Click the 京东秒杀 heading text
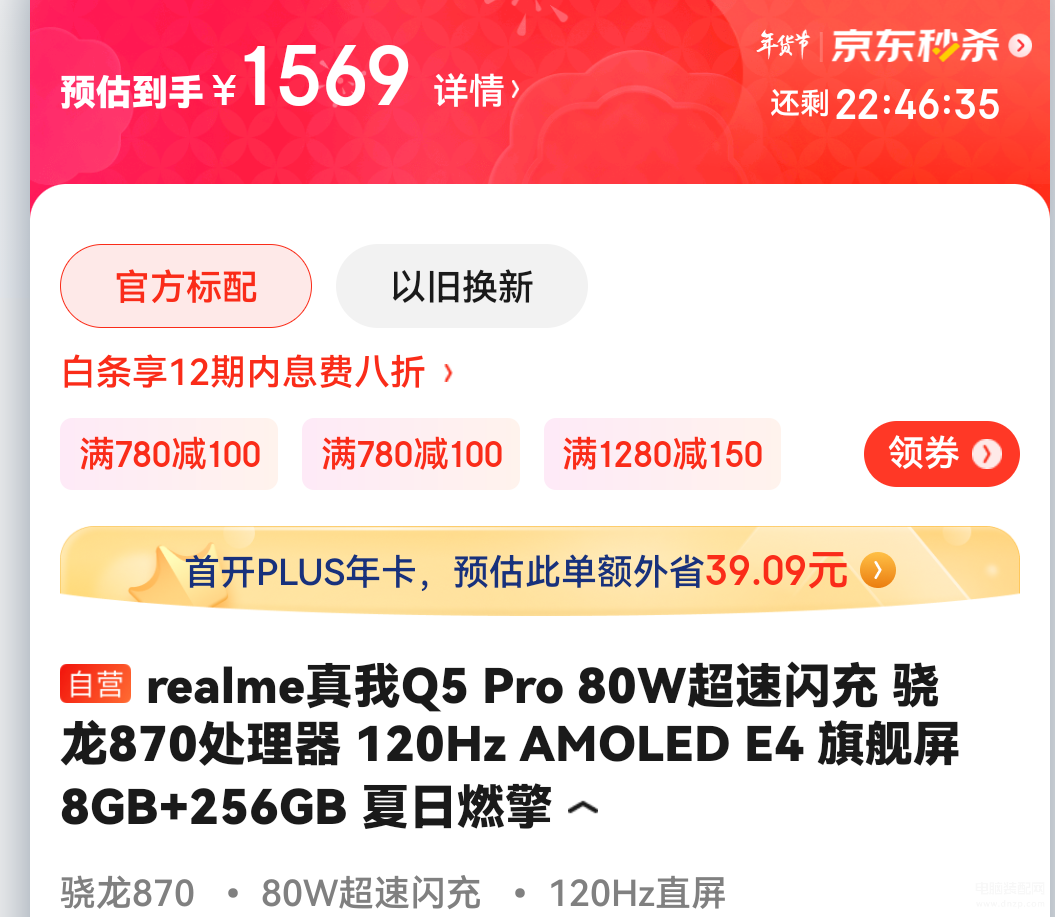Viewport: 1055px width, 917px height. (x=916, y=46)
